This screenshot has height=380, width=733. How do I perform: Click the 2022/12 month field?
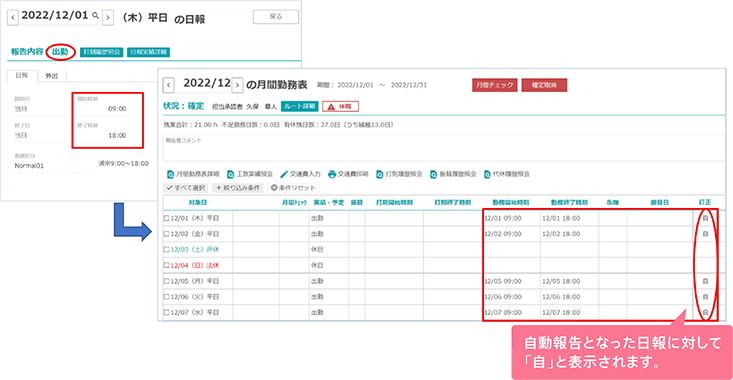207,83
